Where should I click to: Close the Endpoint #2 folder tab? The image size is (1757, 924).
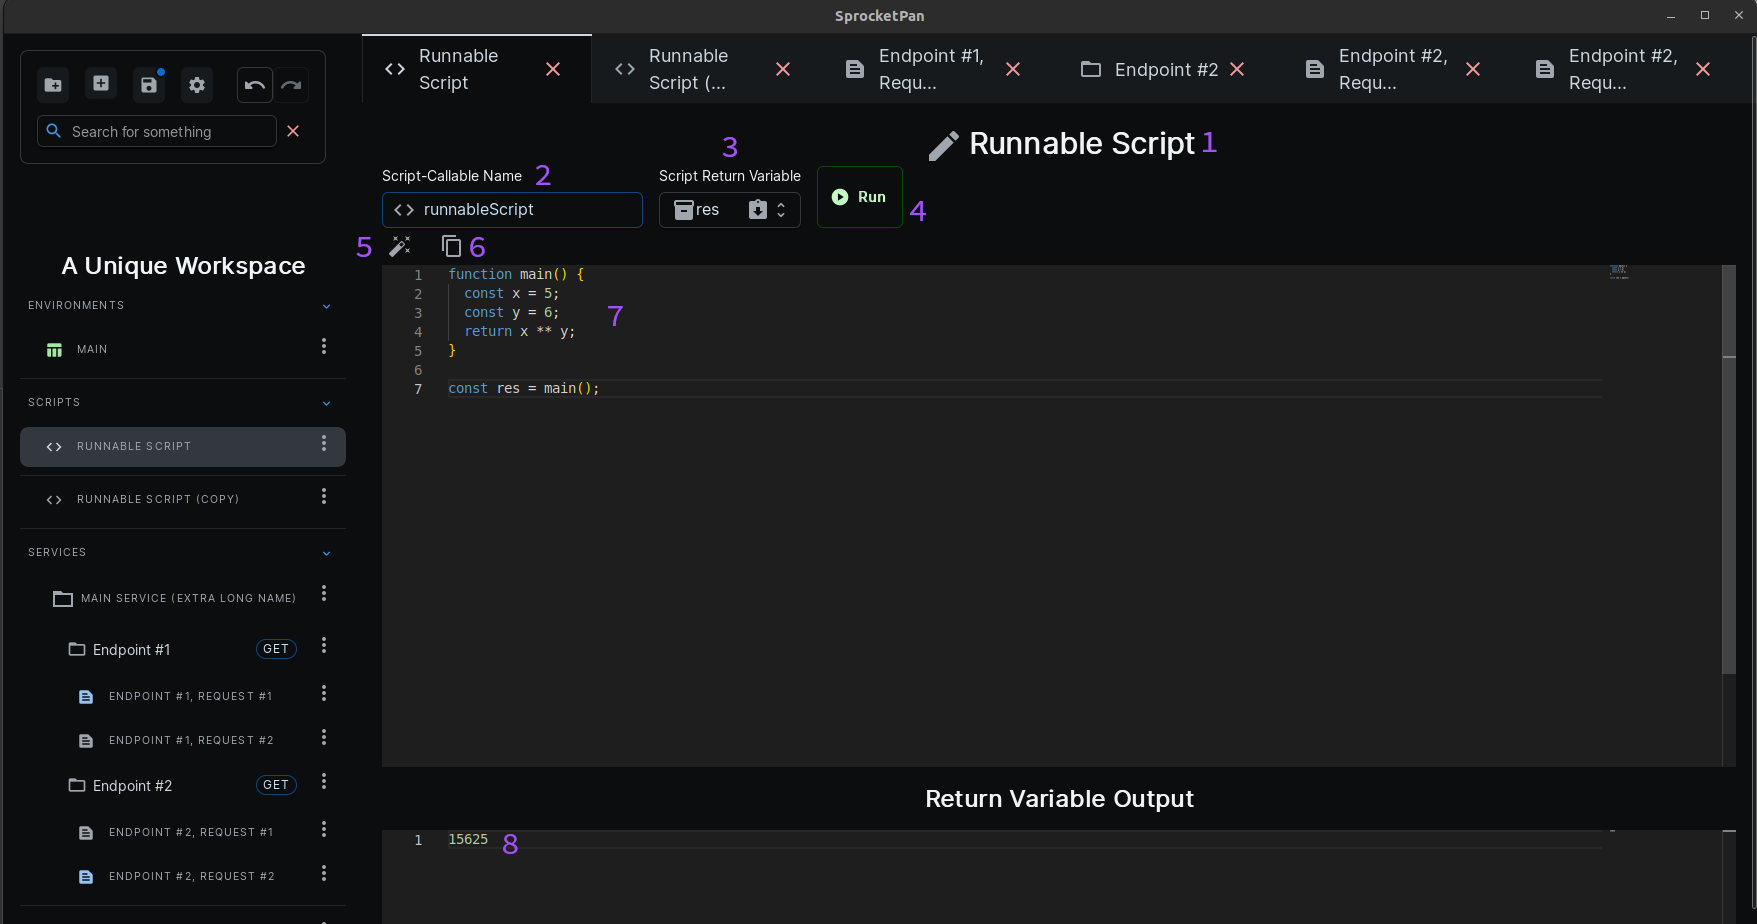[x=1237, y=69]
